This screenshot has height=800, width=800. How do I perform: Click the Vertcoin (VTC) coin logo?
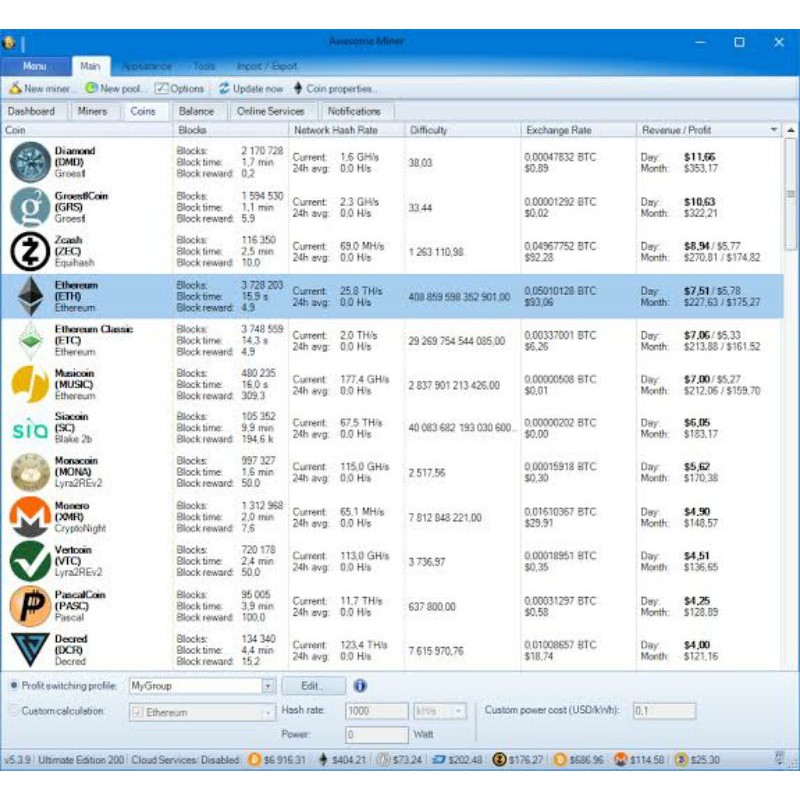pyautogui.click(x=30, y=561)
